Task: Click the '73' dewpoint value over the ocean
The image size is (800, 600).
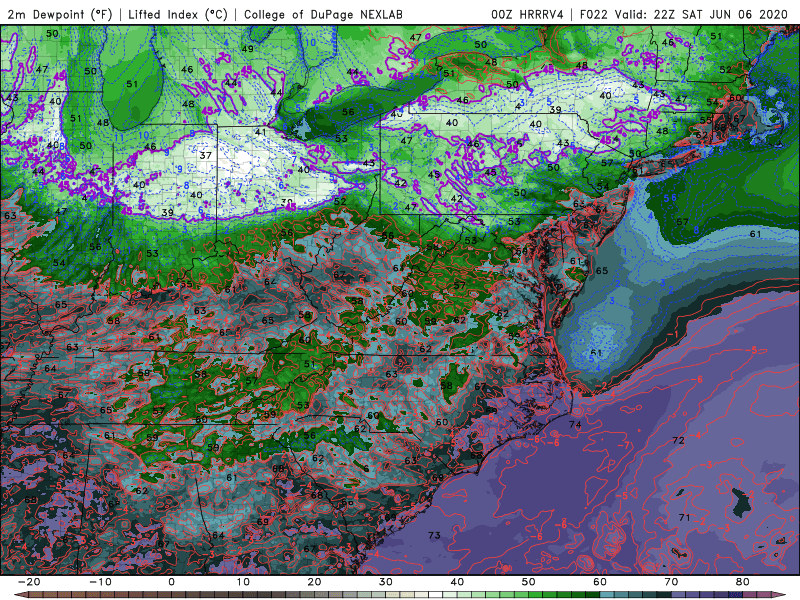Action: [x=434, y=535]
